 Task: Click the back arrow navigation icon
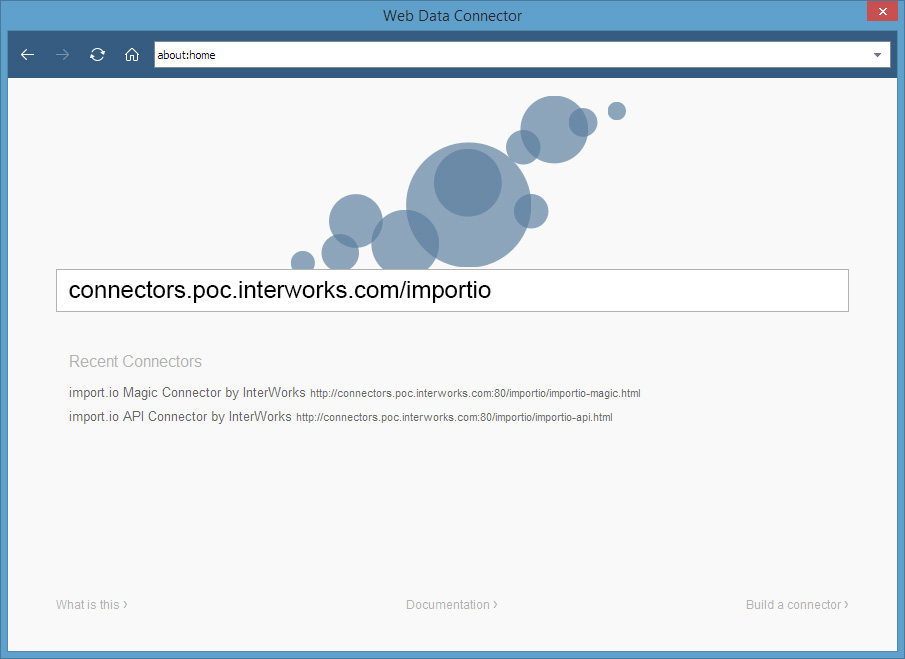click(x=27, y=55)
